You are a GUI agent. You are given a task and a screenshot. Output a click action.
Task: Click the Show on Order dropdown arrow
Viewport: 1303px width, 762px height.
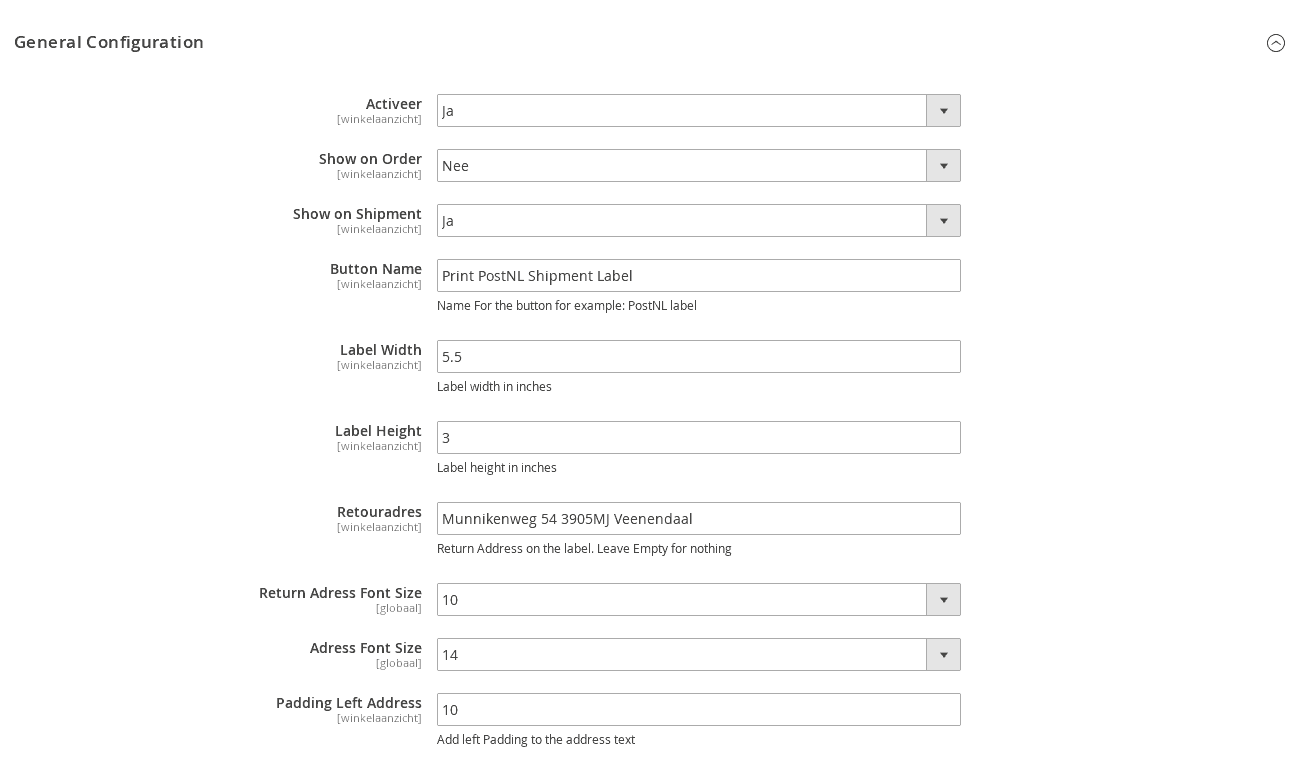click(943, 166)
